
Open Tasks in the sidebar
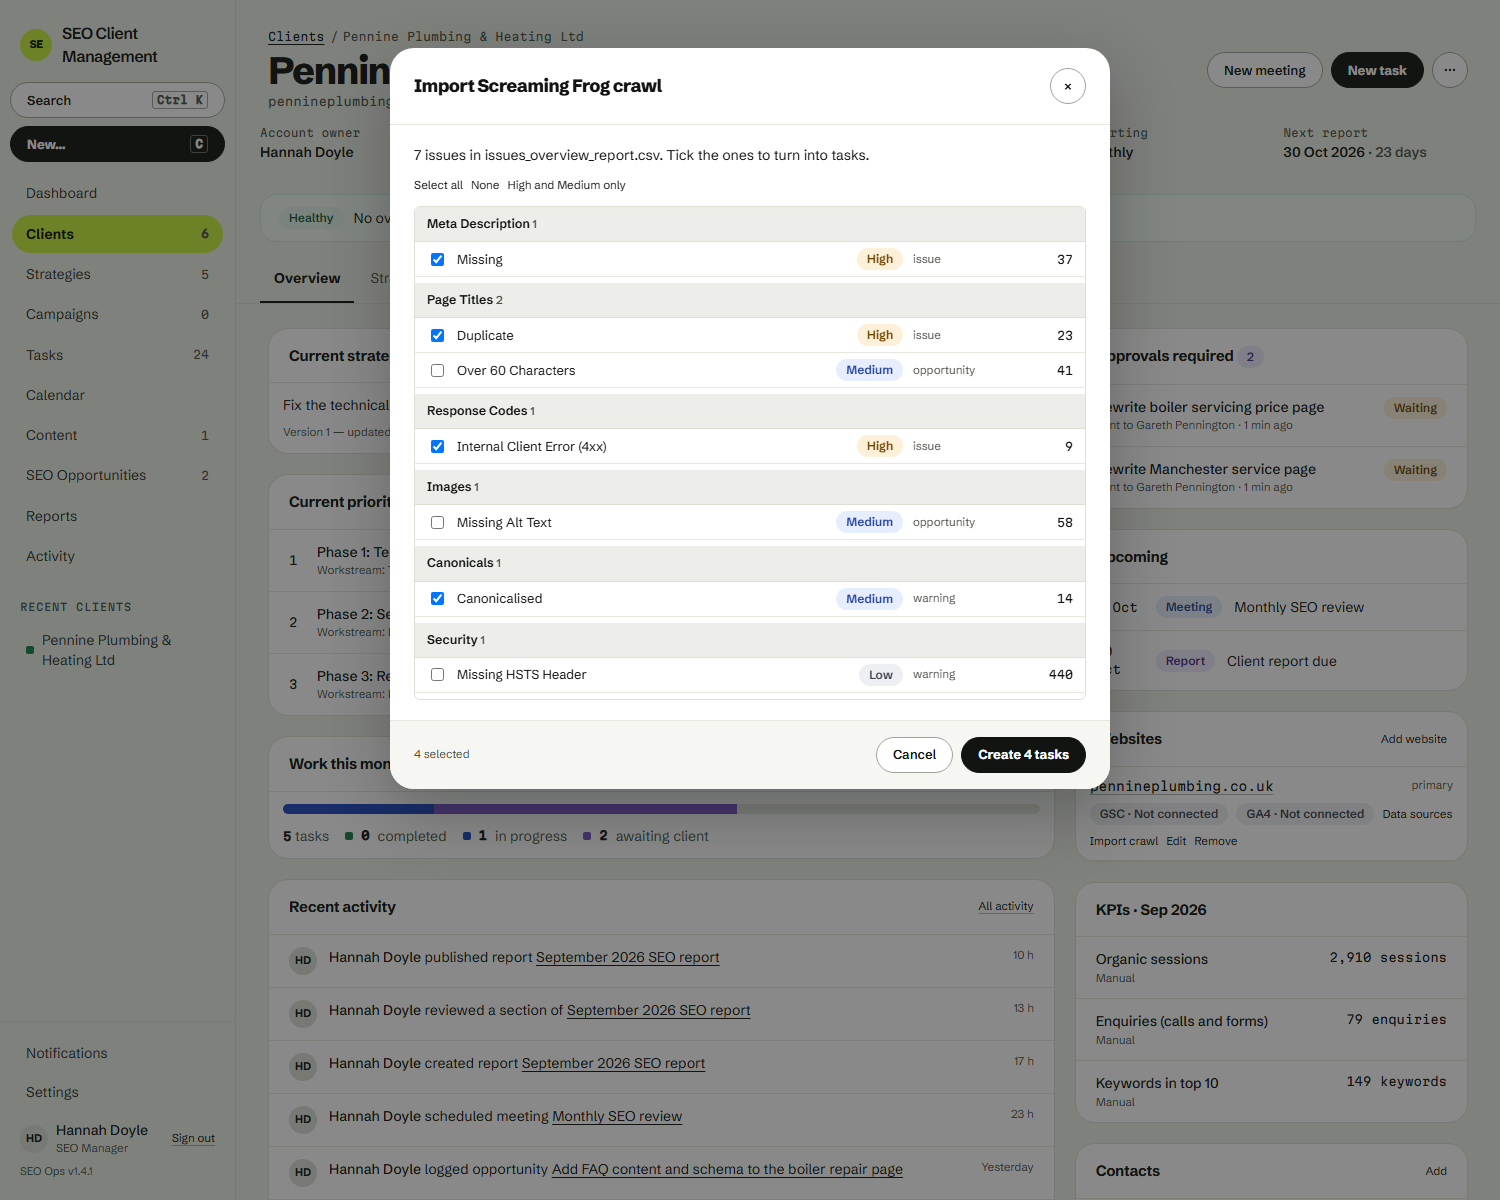(117, 355)
